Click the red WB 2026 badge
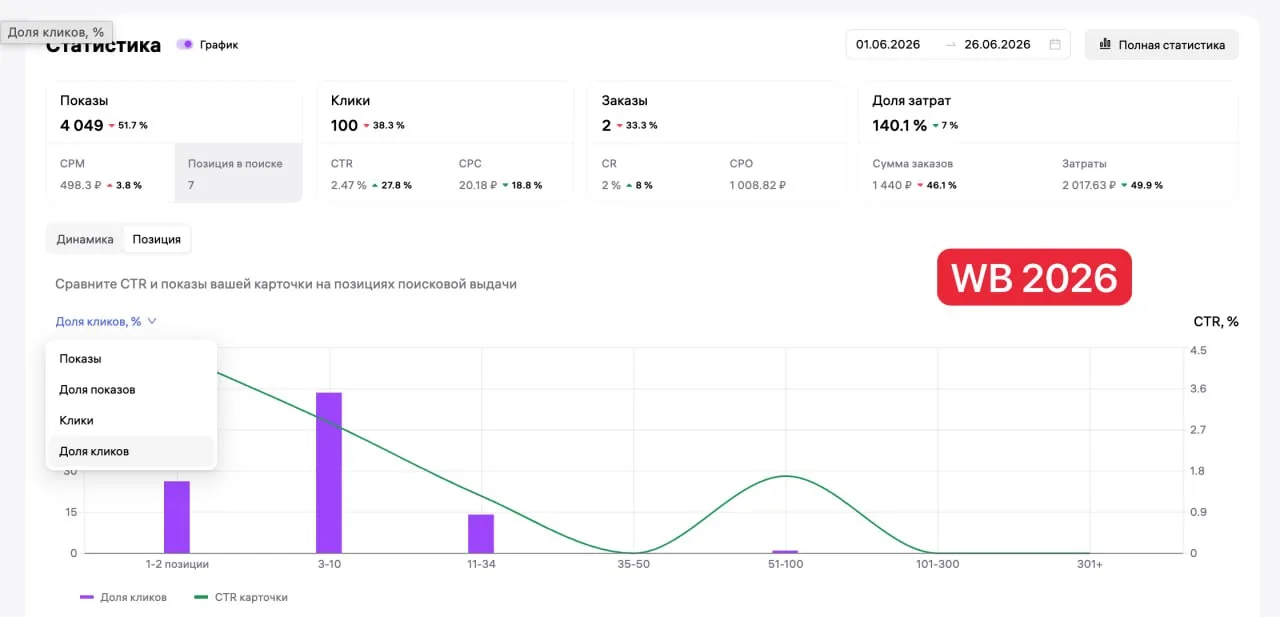Screen dimensions: 1280x617 click(x=1034, y=277)
